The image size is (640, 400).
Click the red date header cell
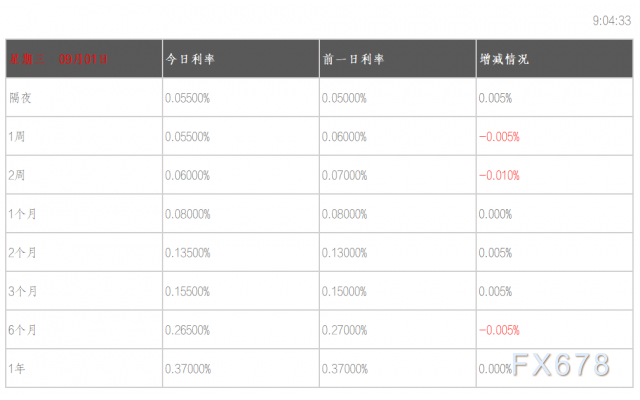coord(59,60)
